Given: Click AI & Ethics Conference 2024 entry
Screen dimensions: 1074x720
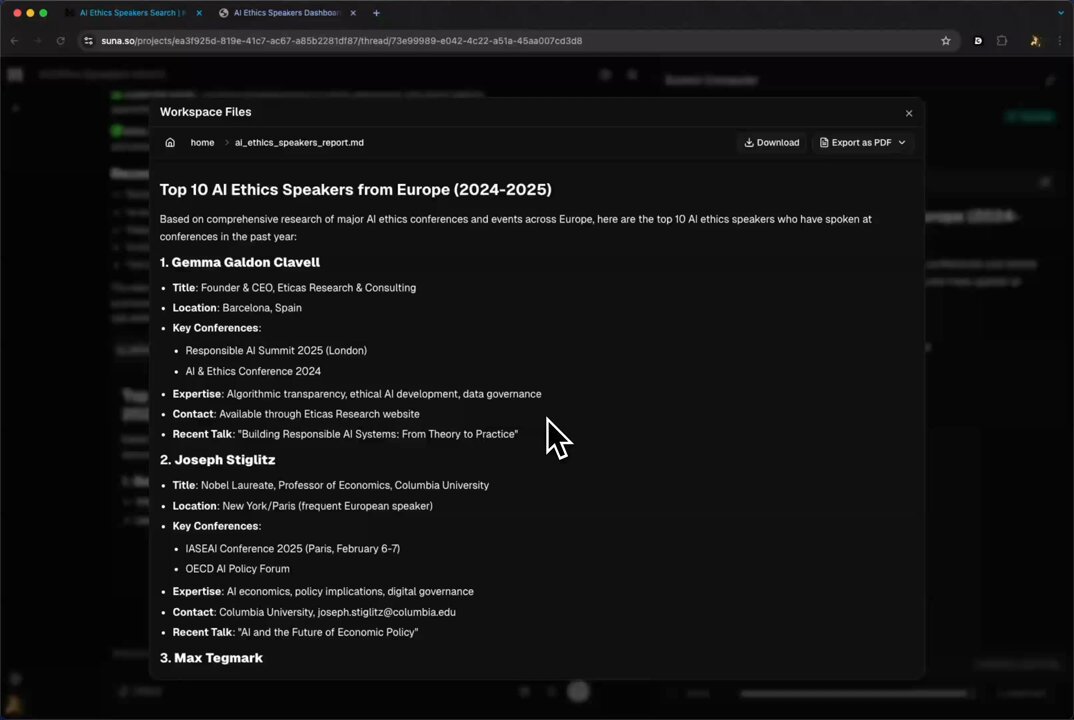Looking at the screenshot, I should [x=253, y=371].
